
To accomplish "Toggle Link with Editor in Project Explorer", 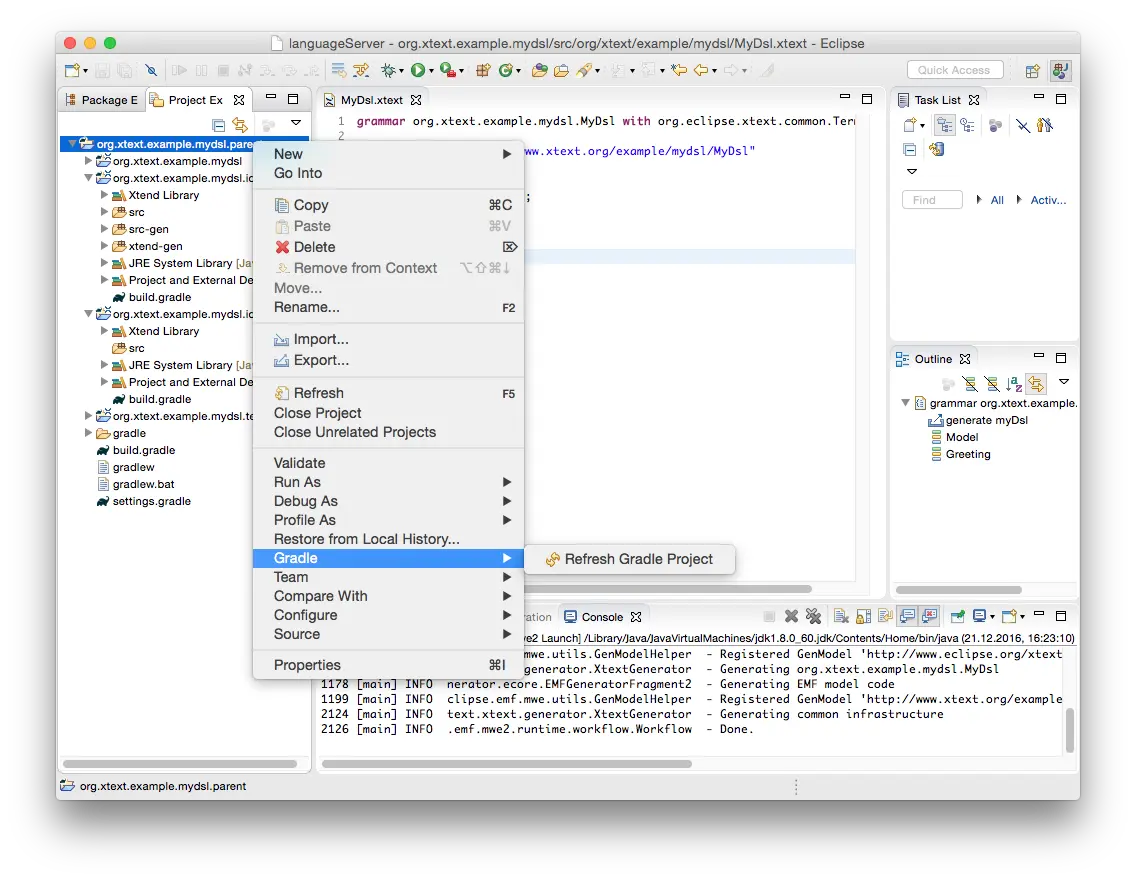I will click(x=240, y=125).
